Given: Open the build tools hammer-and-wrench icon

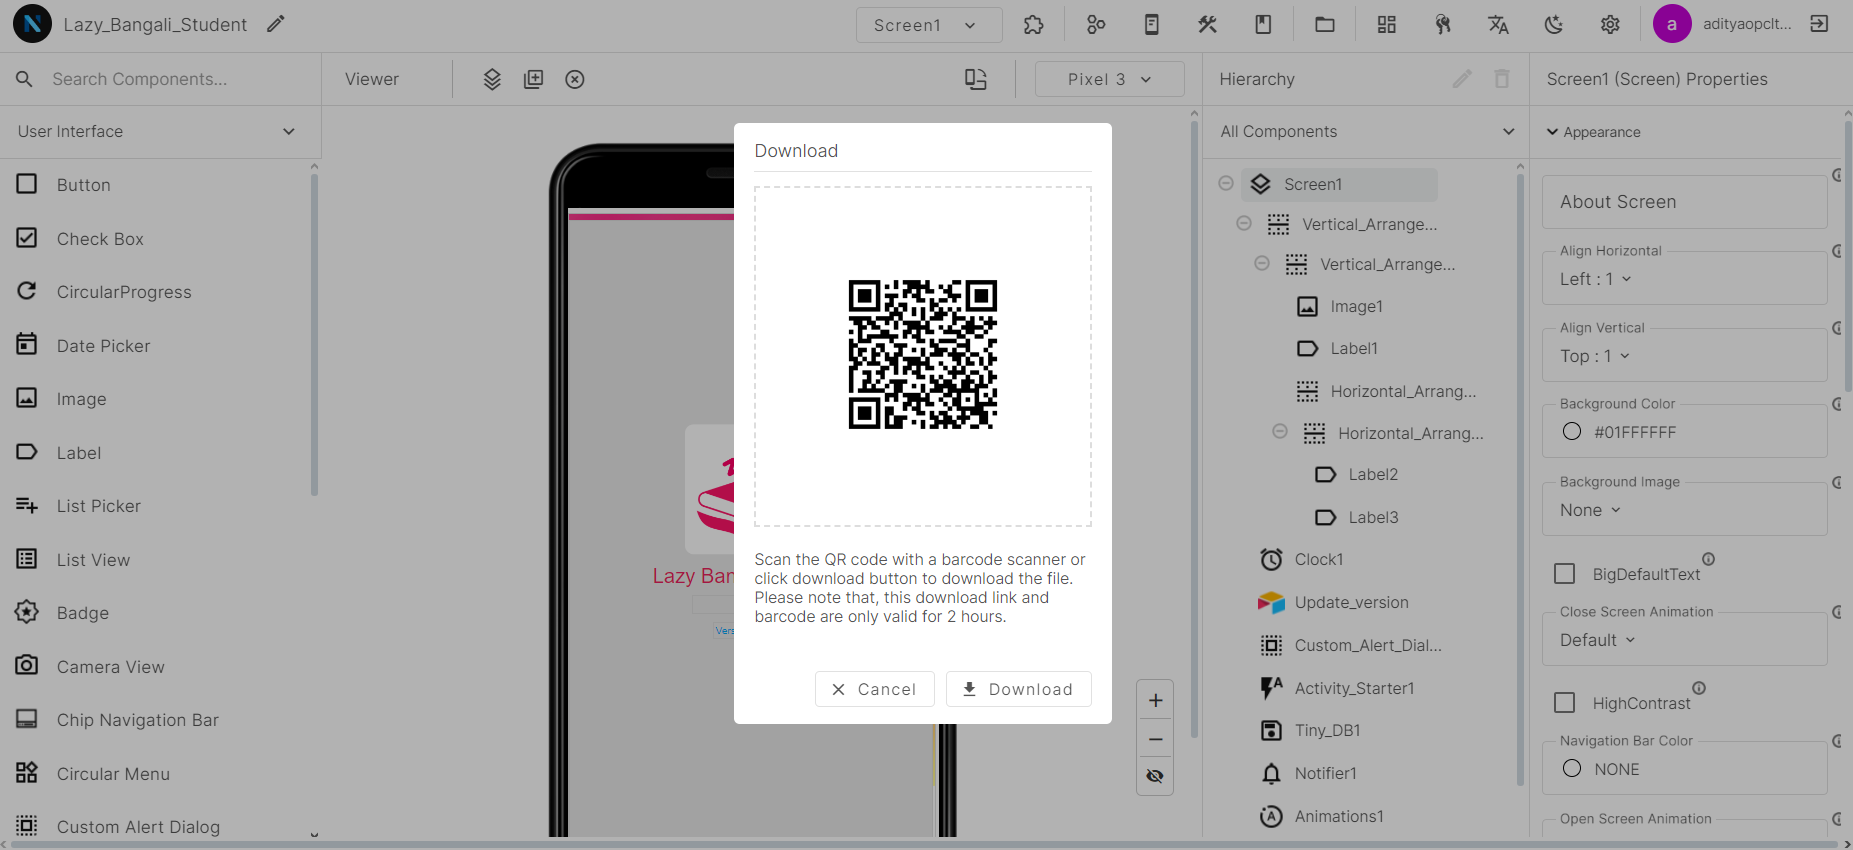Looking at the screenshot, I should coord(1208,25).
